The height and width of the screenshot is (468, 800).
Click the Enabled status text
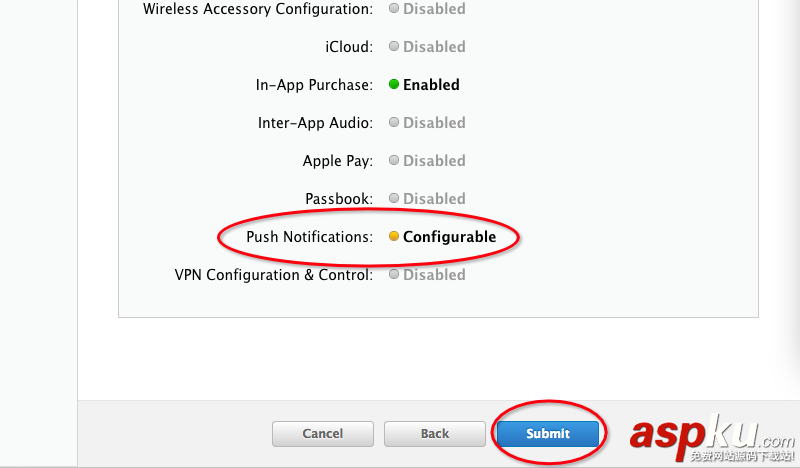click(431, 85)
